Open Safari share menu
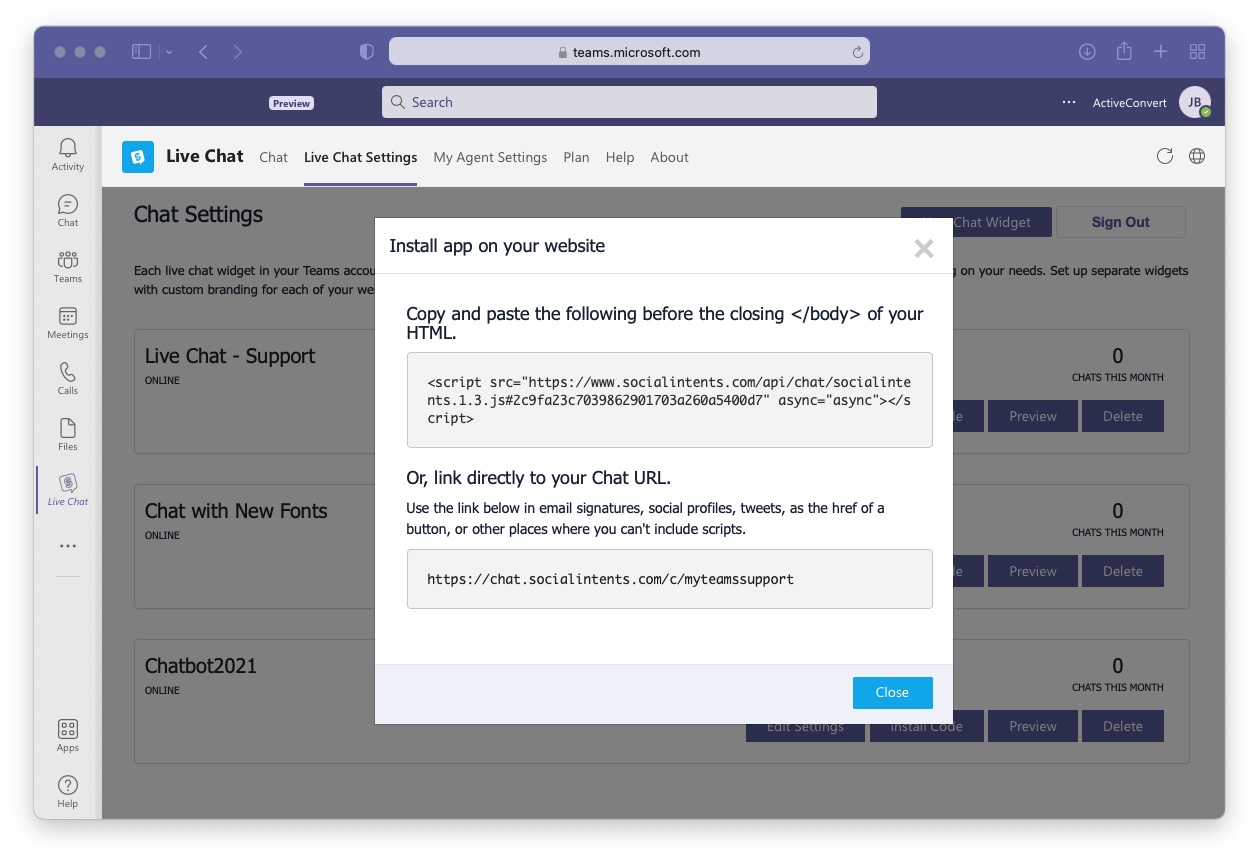Image resolution: width=1259 pixels, height=861 pixels. tap(1124, 51)
